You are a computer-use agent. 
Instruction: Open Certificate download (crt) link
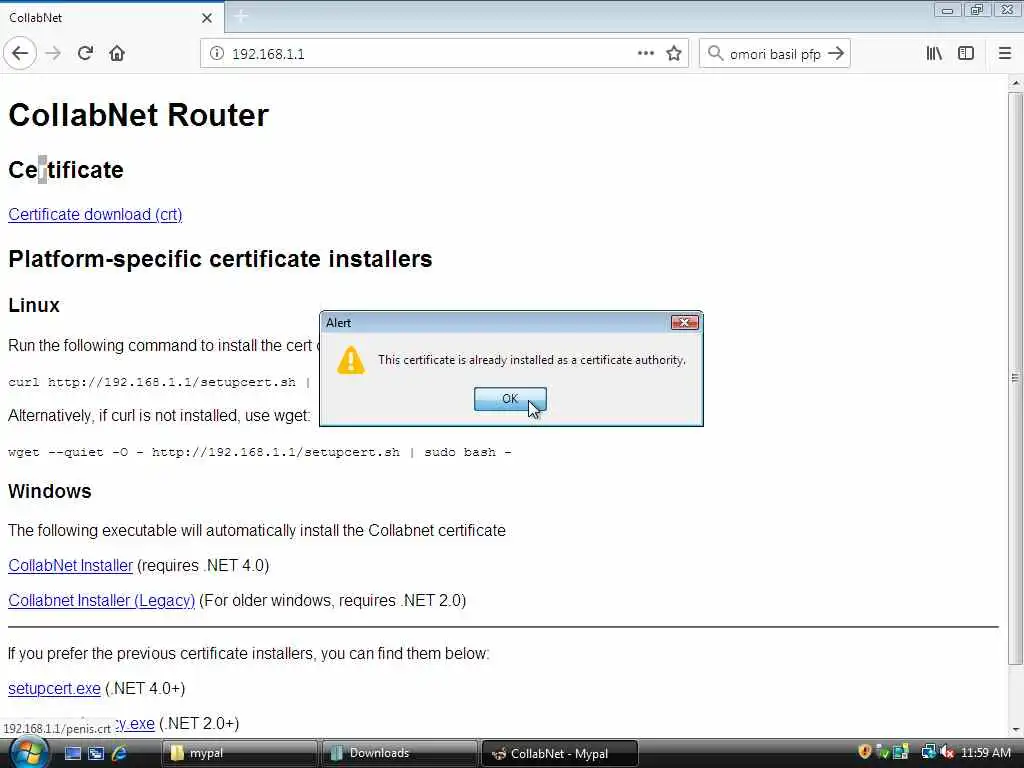(95, 215)
